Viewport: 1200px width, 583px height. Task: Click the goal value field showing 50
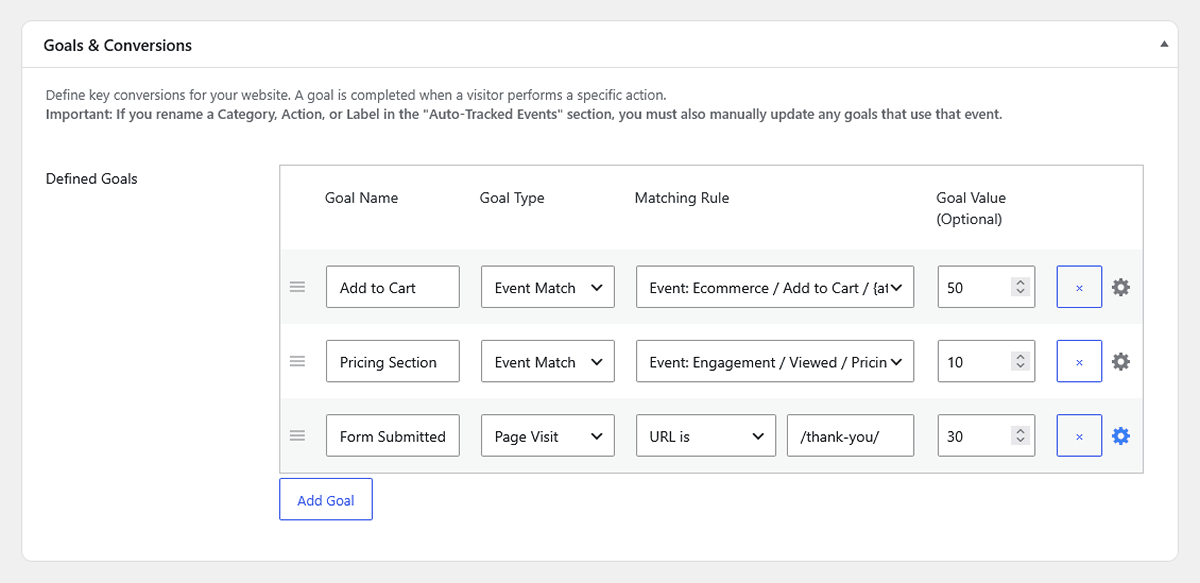(x=986, y=287)
